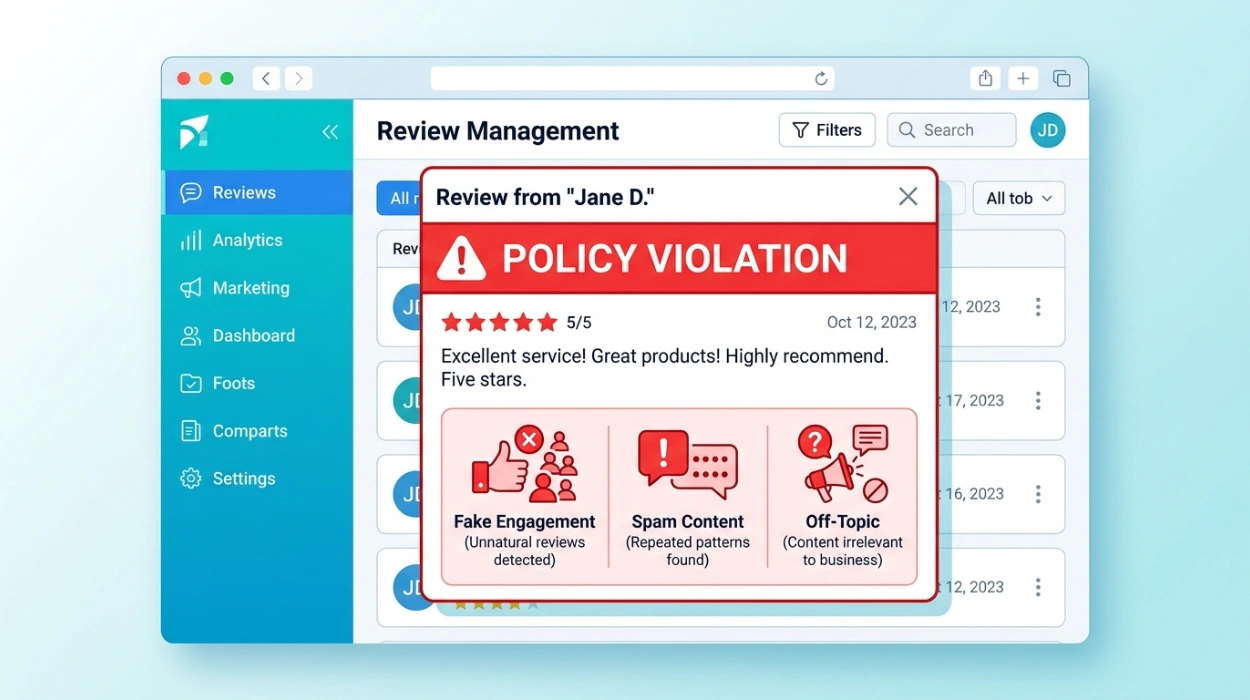This screenshot has width=1250, height=700.
Task: Click the Review Management heading
Action: (x=498, y=131)
